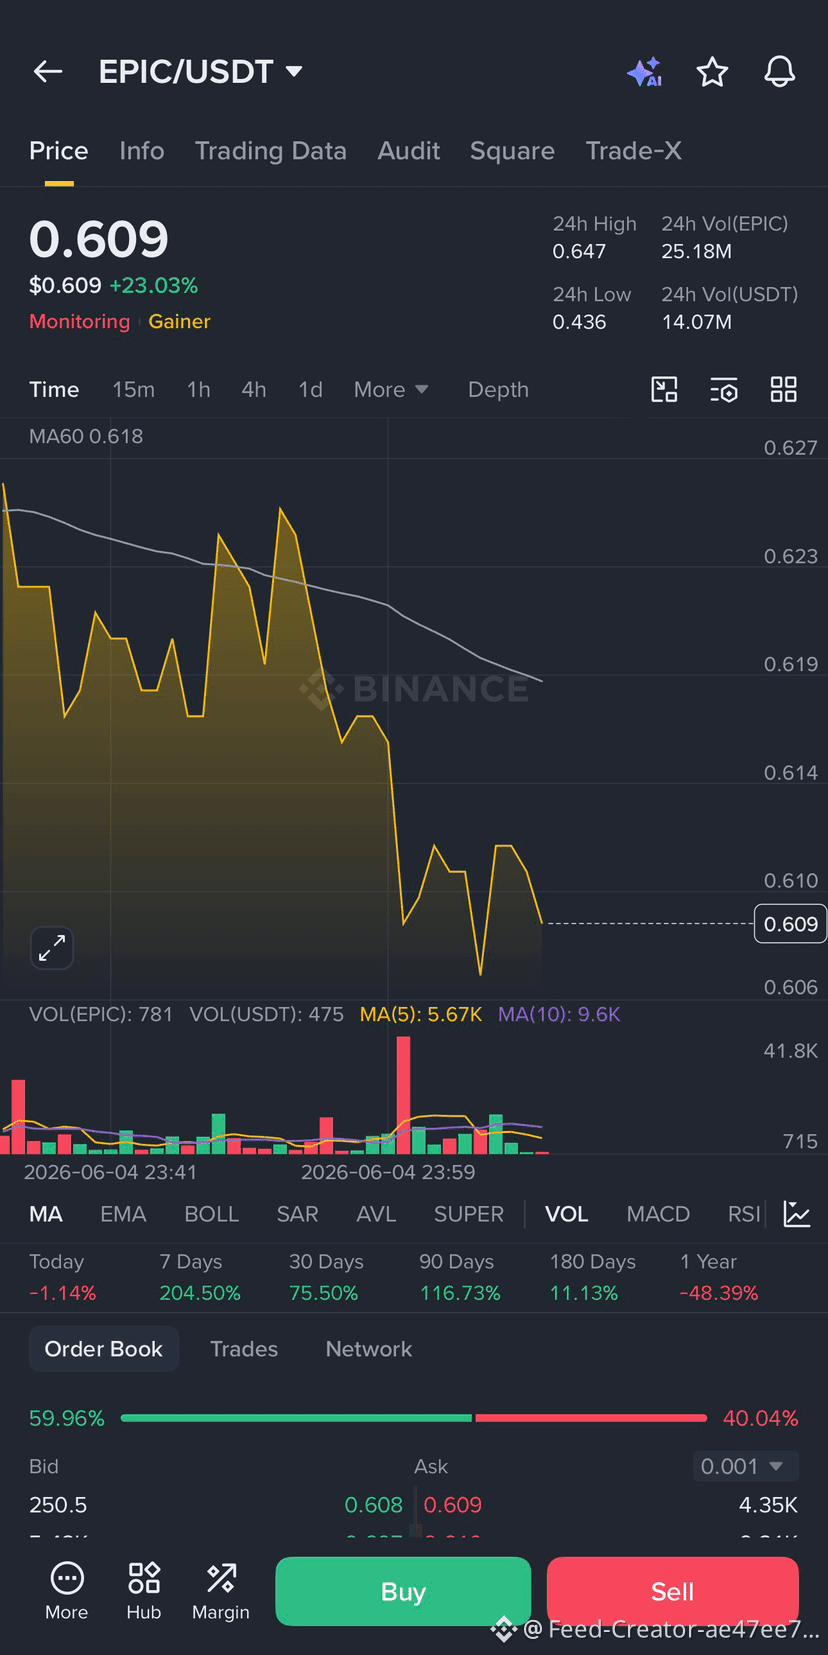
Task: Tap the Gainer tag
Action: point(180,321)
